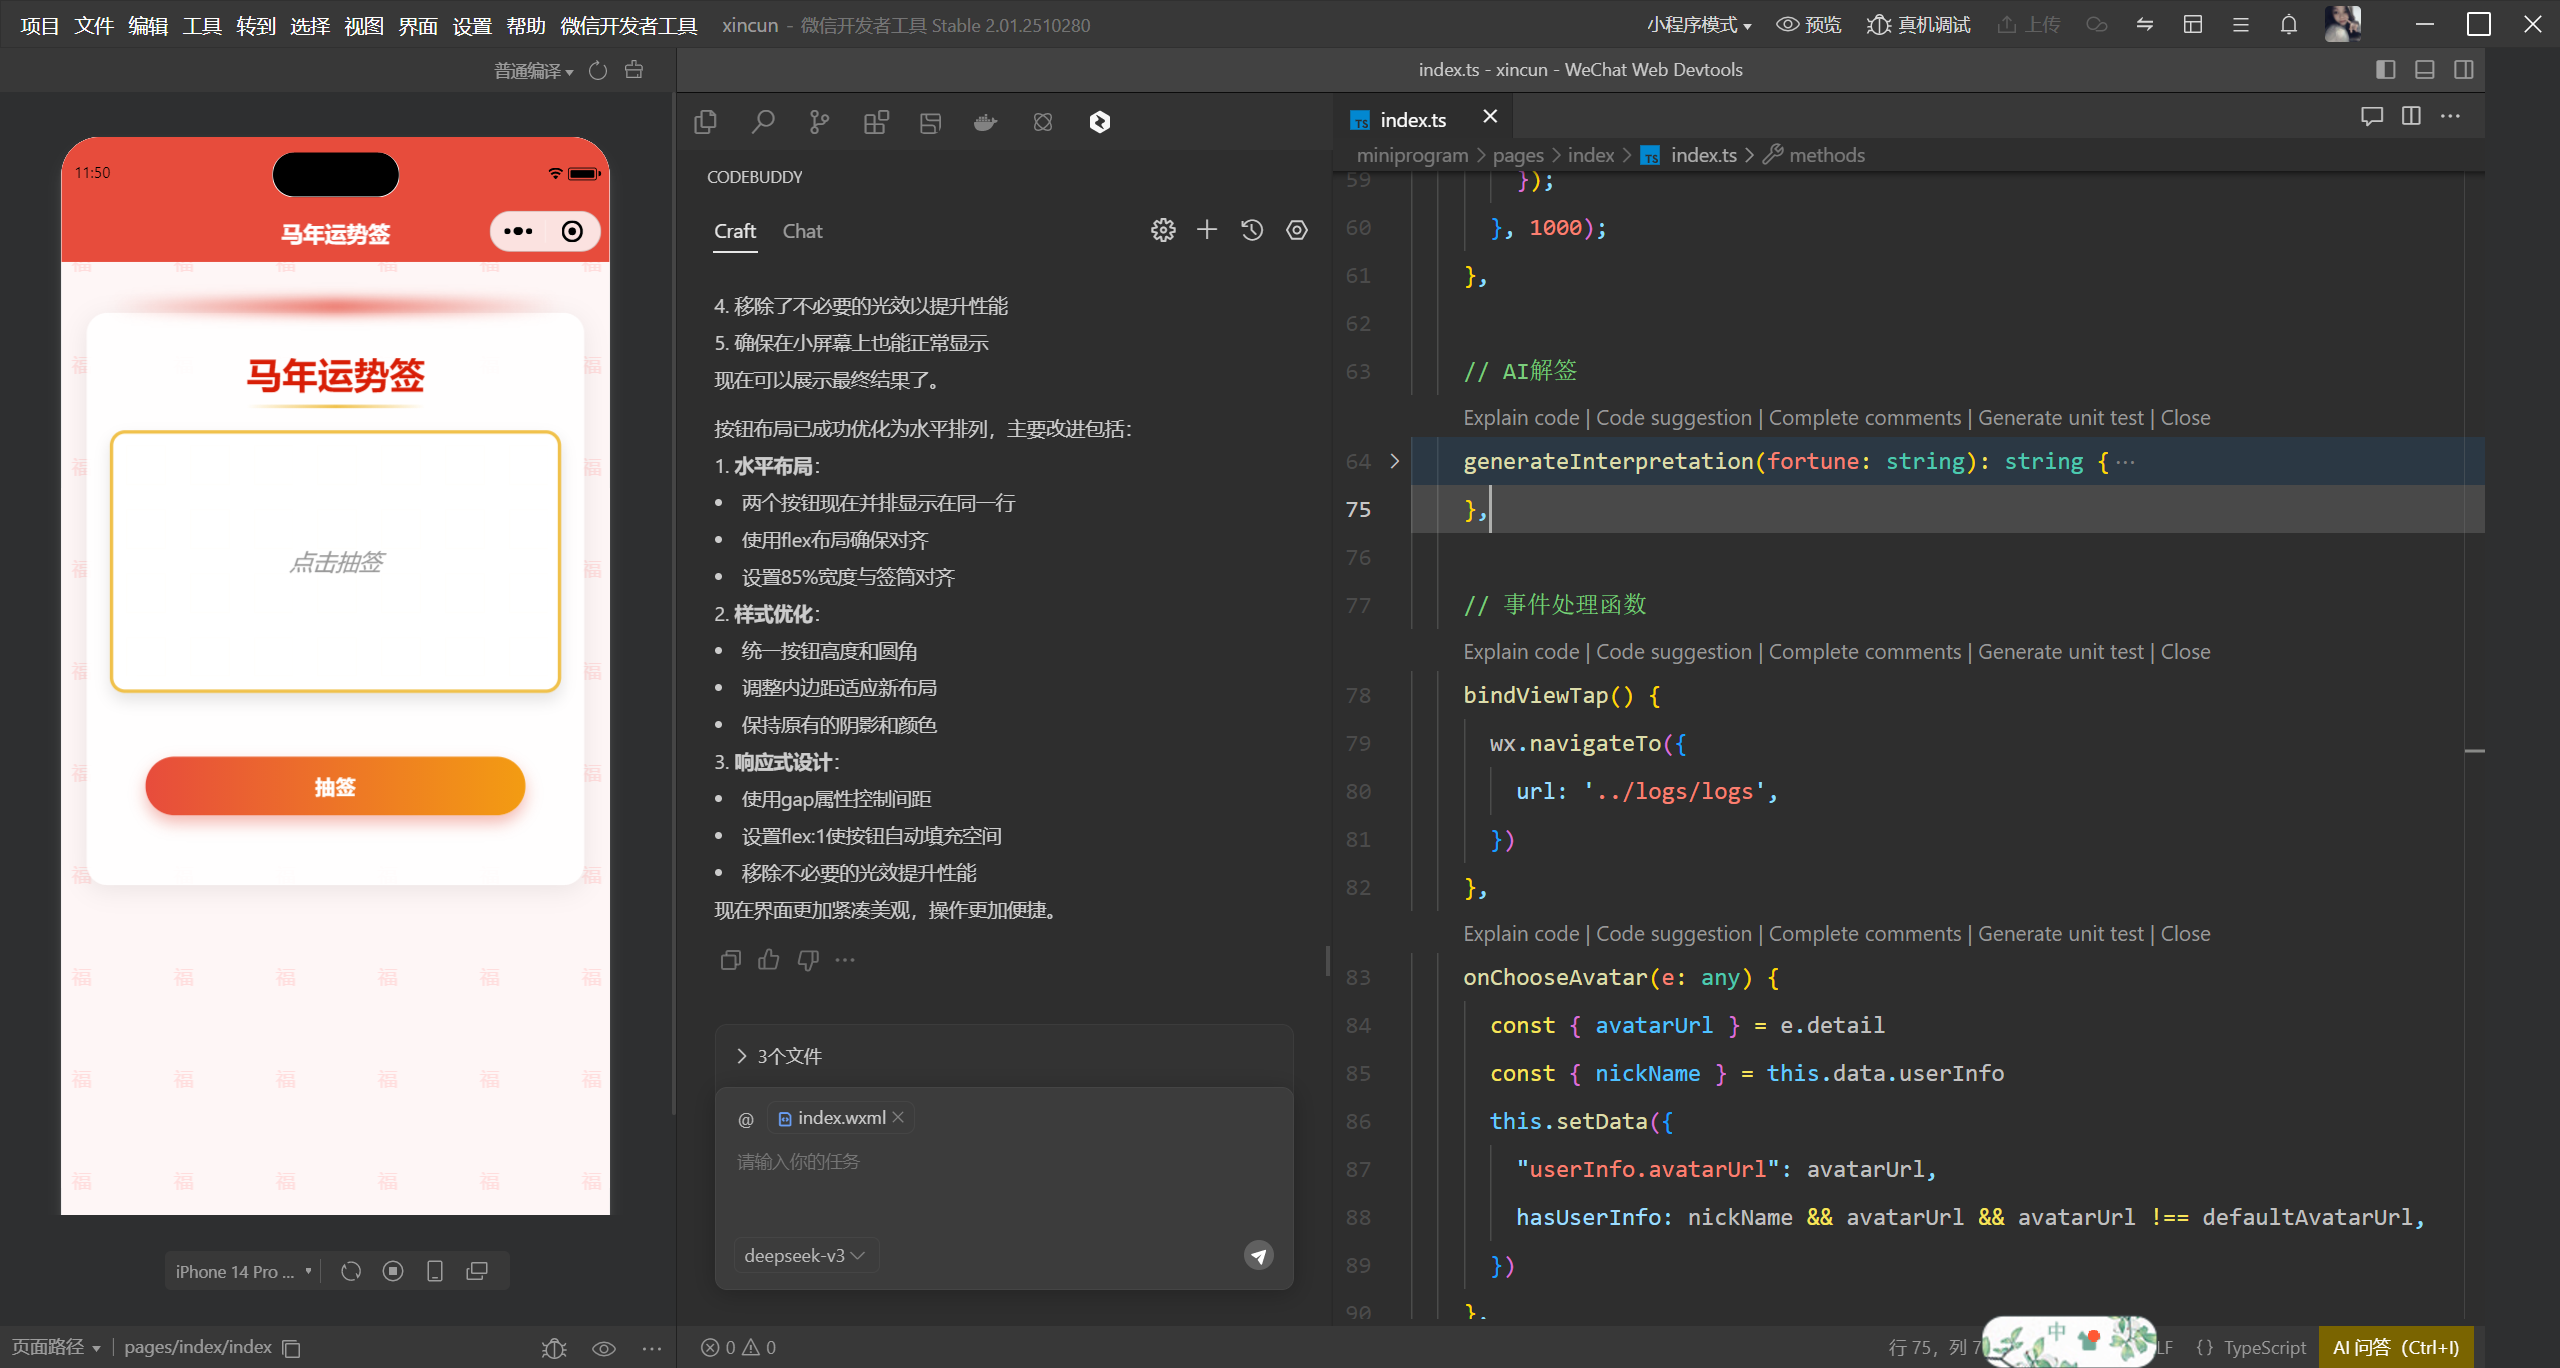Expand the 3个文件 file list

click(780, 1056)
